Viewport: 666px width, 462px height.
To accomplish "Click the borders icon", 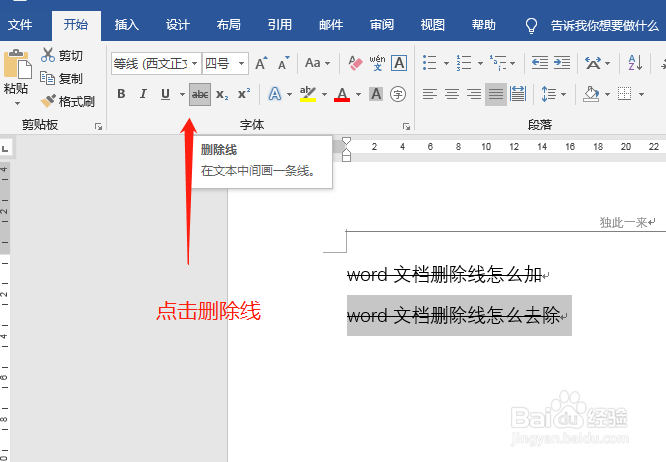I will coord(624,94).
